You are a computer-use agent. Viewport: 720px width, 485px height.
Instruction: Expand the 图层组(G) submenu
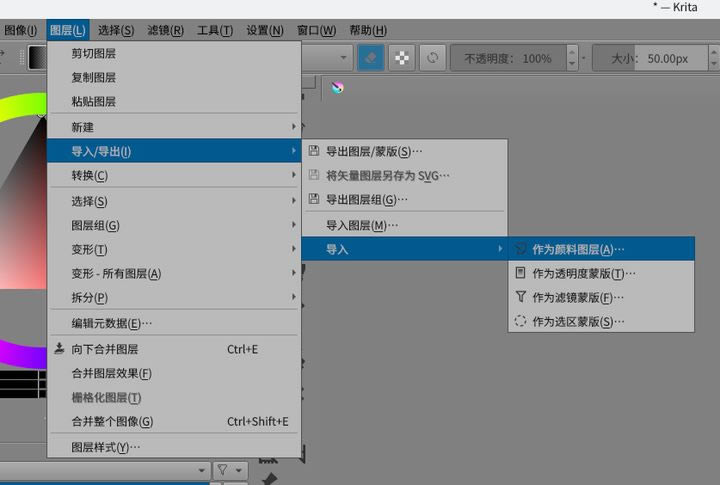pyautogui.click(x=174, y=225)
